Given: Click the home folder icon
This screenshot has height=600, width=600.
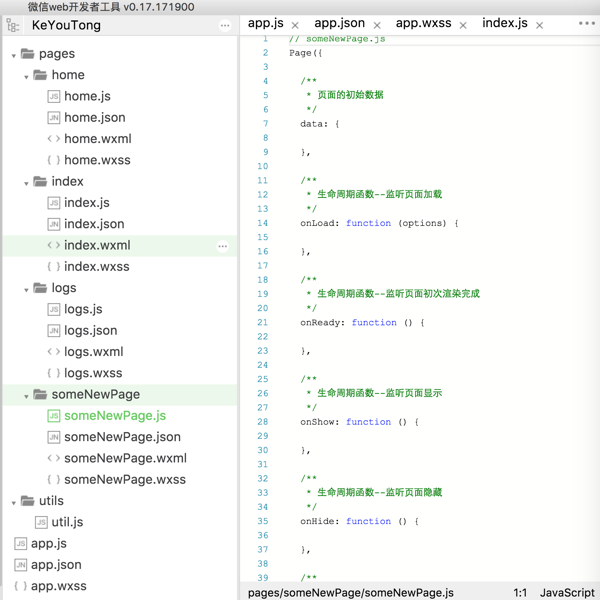Looking at the screenshot, I should pos(40,75).
